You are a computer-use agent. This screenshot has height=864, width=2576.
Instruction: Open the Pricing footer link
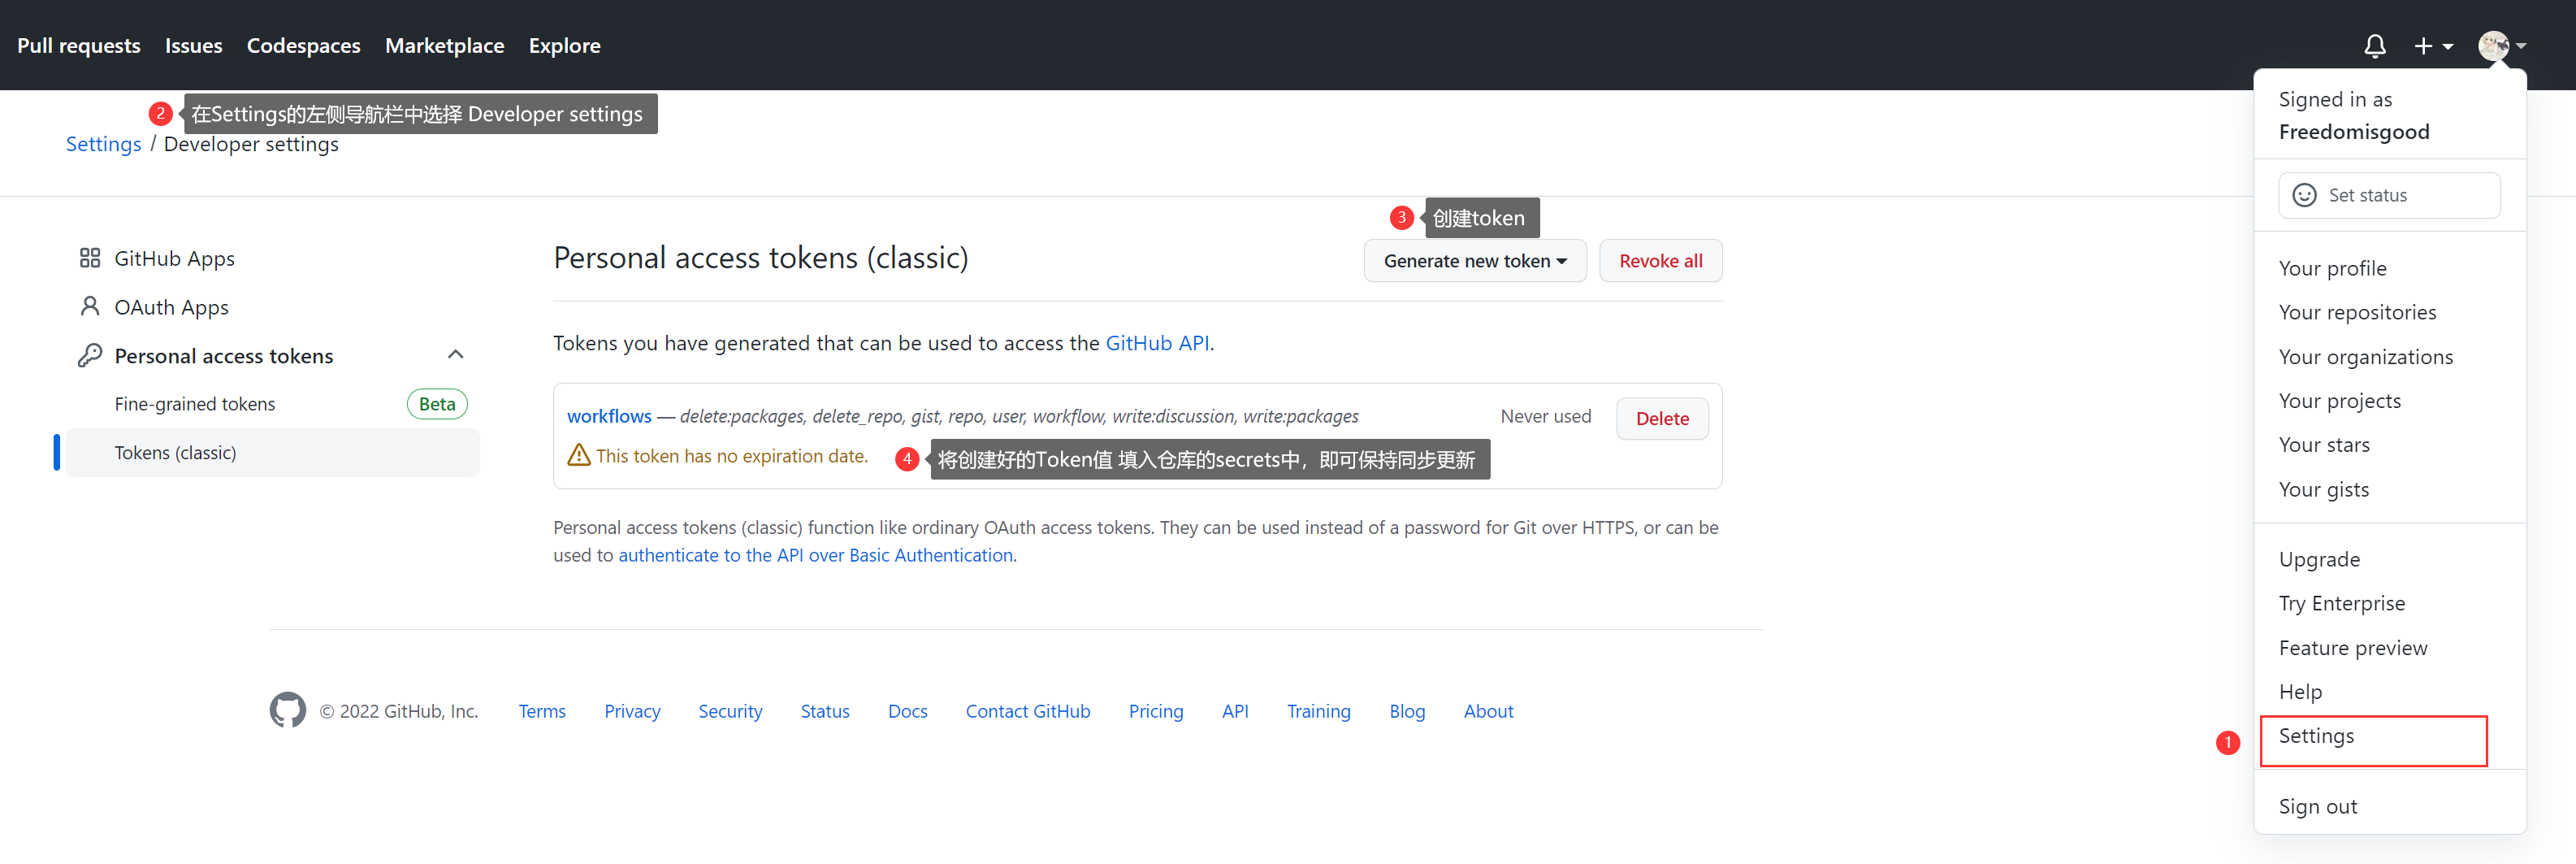coord(1155,711)
